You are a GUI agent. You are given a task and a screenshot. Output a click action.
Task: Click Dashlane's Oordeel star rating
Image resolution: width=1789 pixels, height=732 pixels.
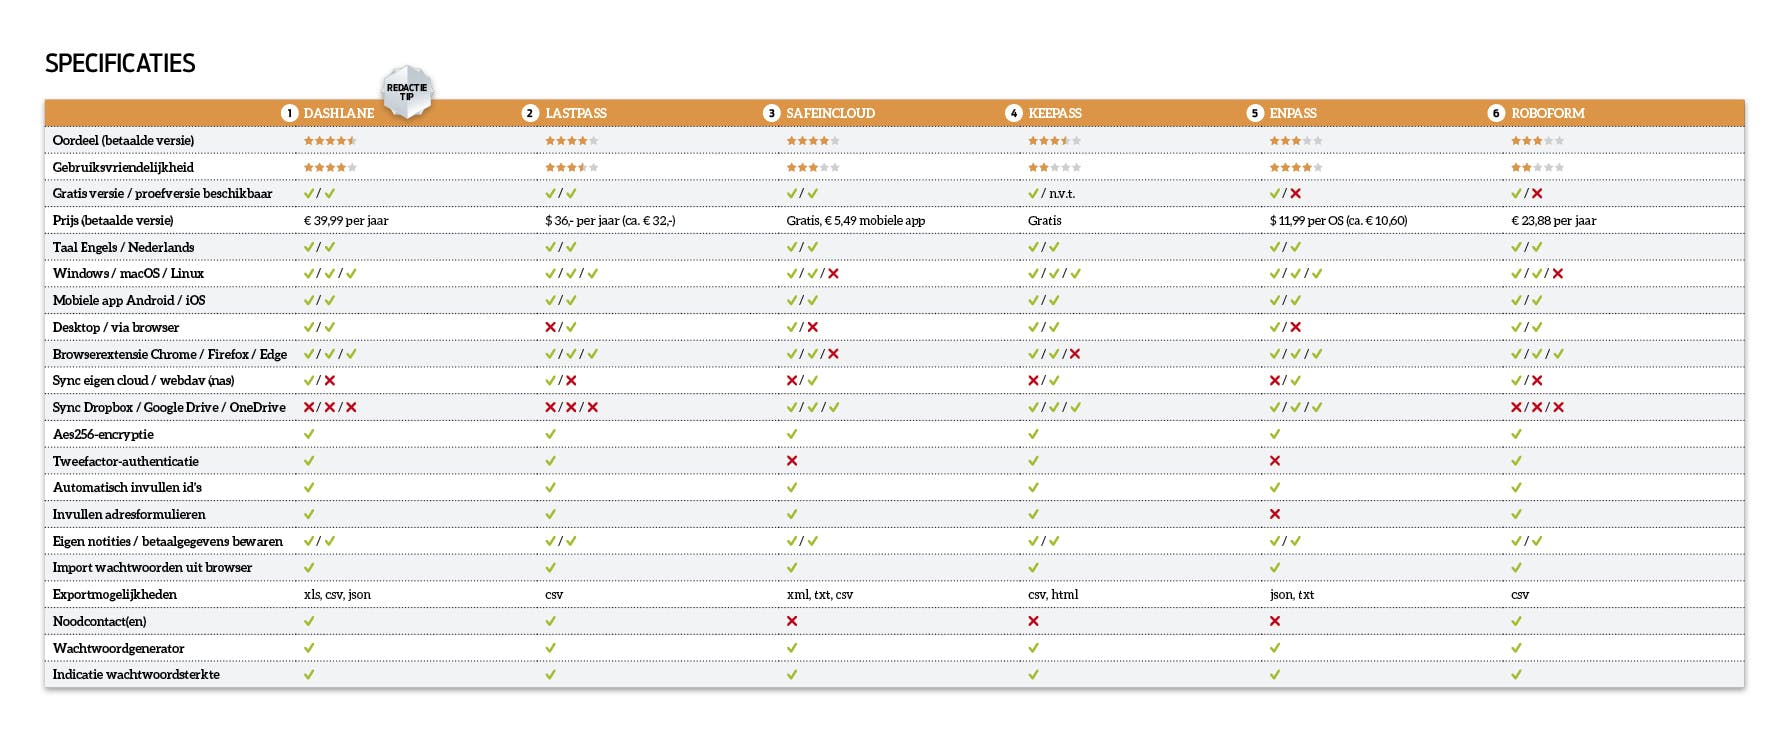click(330, 141)
